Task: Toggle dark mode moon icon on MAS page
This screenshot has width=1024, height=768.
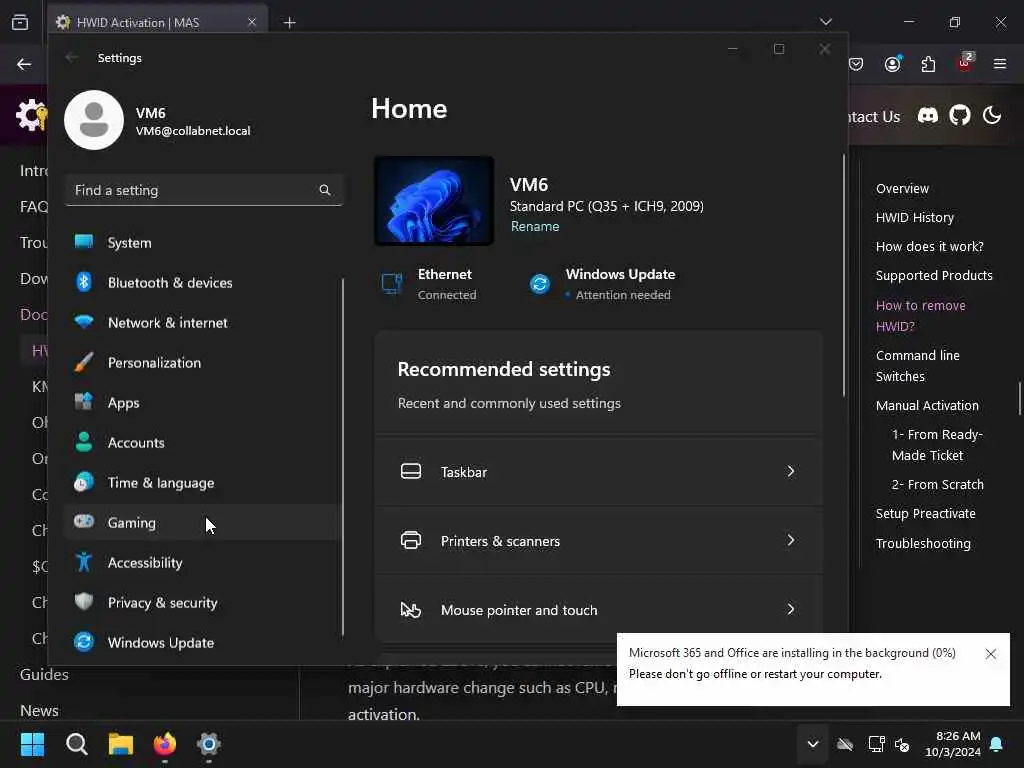Action: point(992,116)
